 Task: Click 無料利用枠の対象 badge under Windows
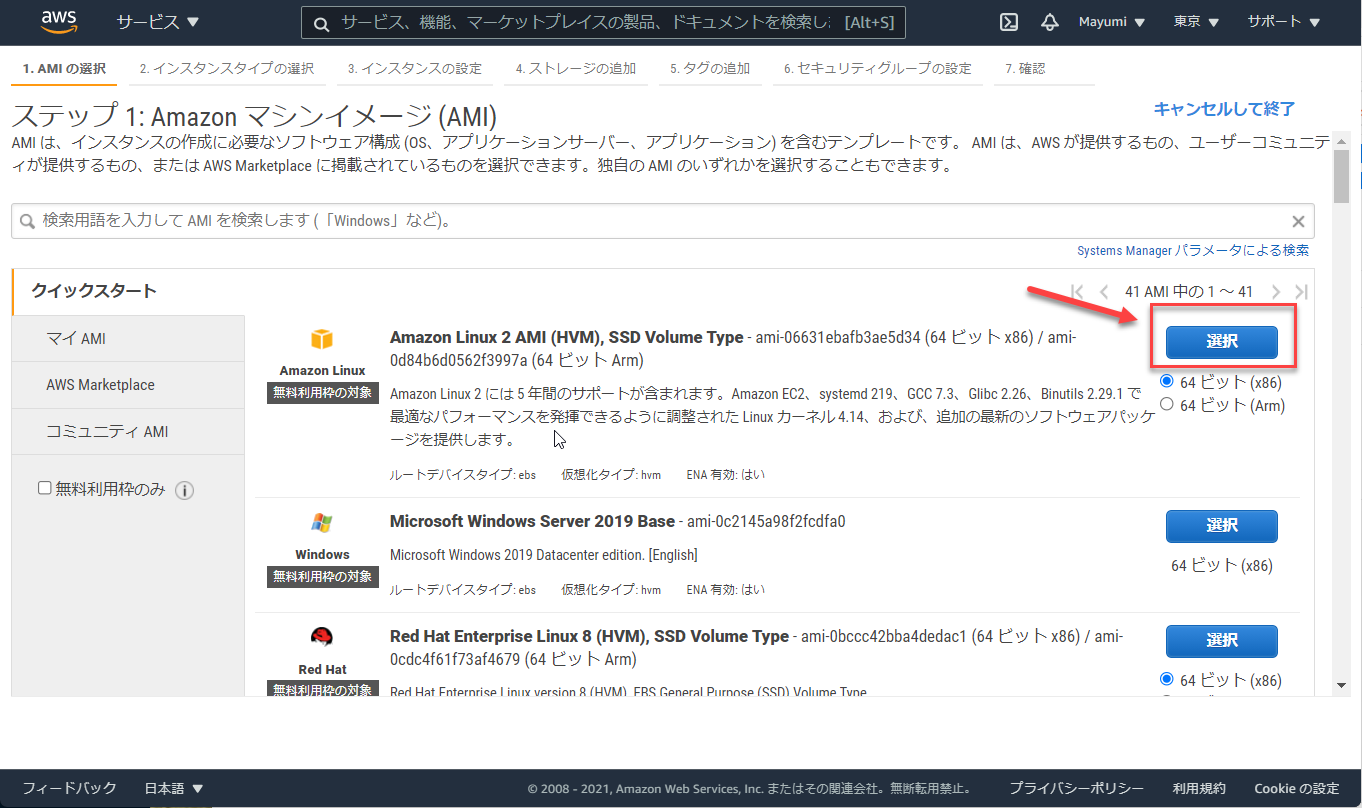tap(323, 577)
